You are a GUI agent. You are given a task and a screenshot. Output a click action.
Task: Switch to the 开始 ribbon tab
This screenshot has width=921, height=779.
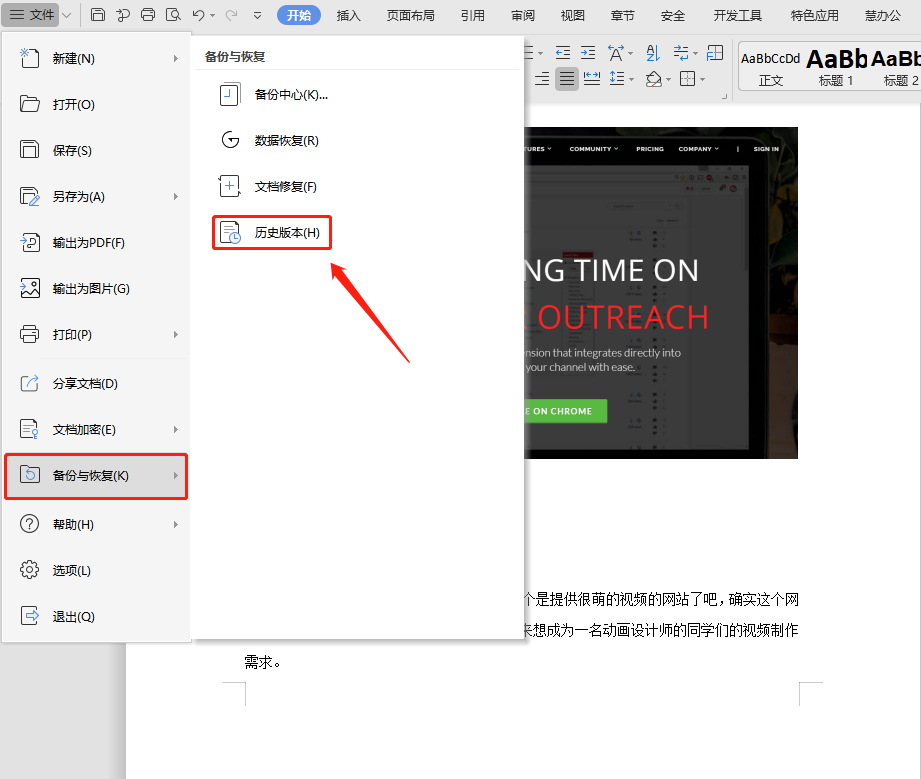point(299,15)
